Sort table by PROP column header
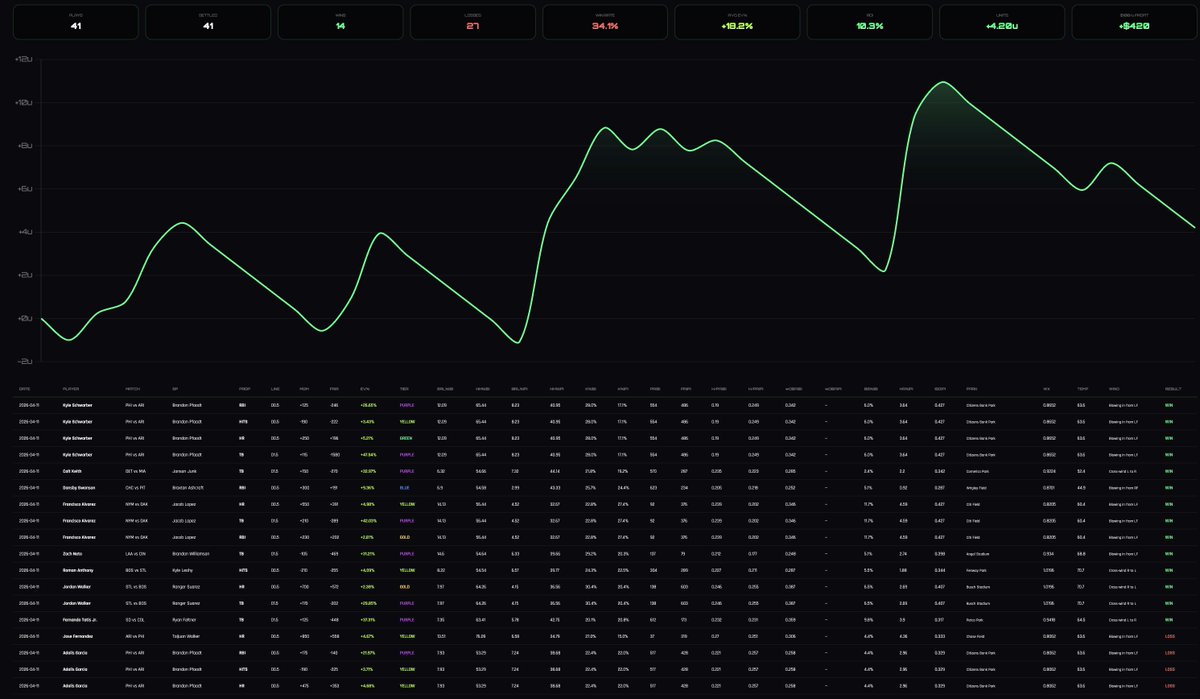Viewport: 1200px width, 699px height. point(245,389)
